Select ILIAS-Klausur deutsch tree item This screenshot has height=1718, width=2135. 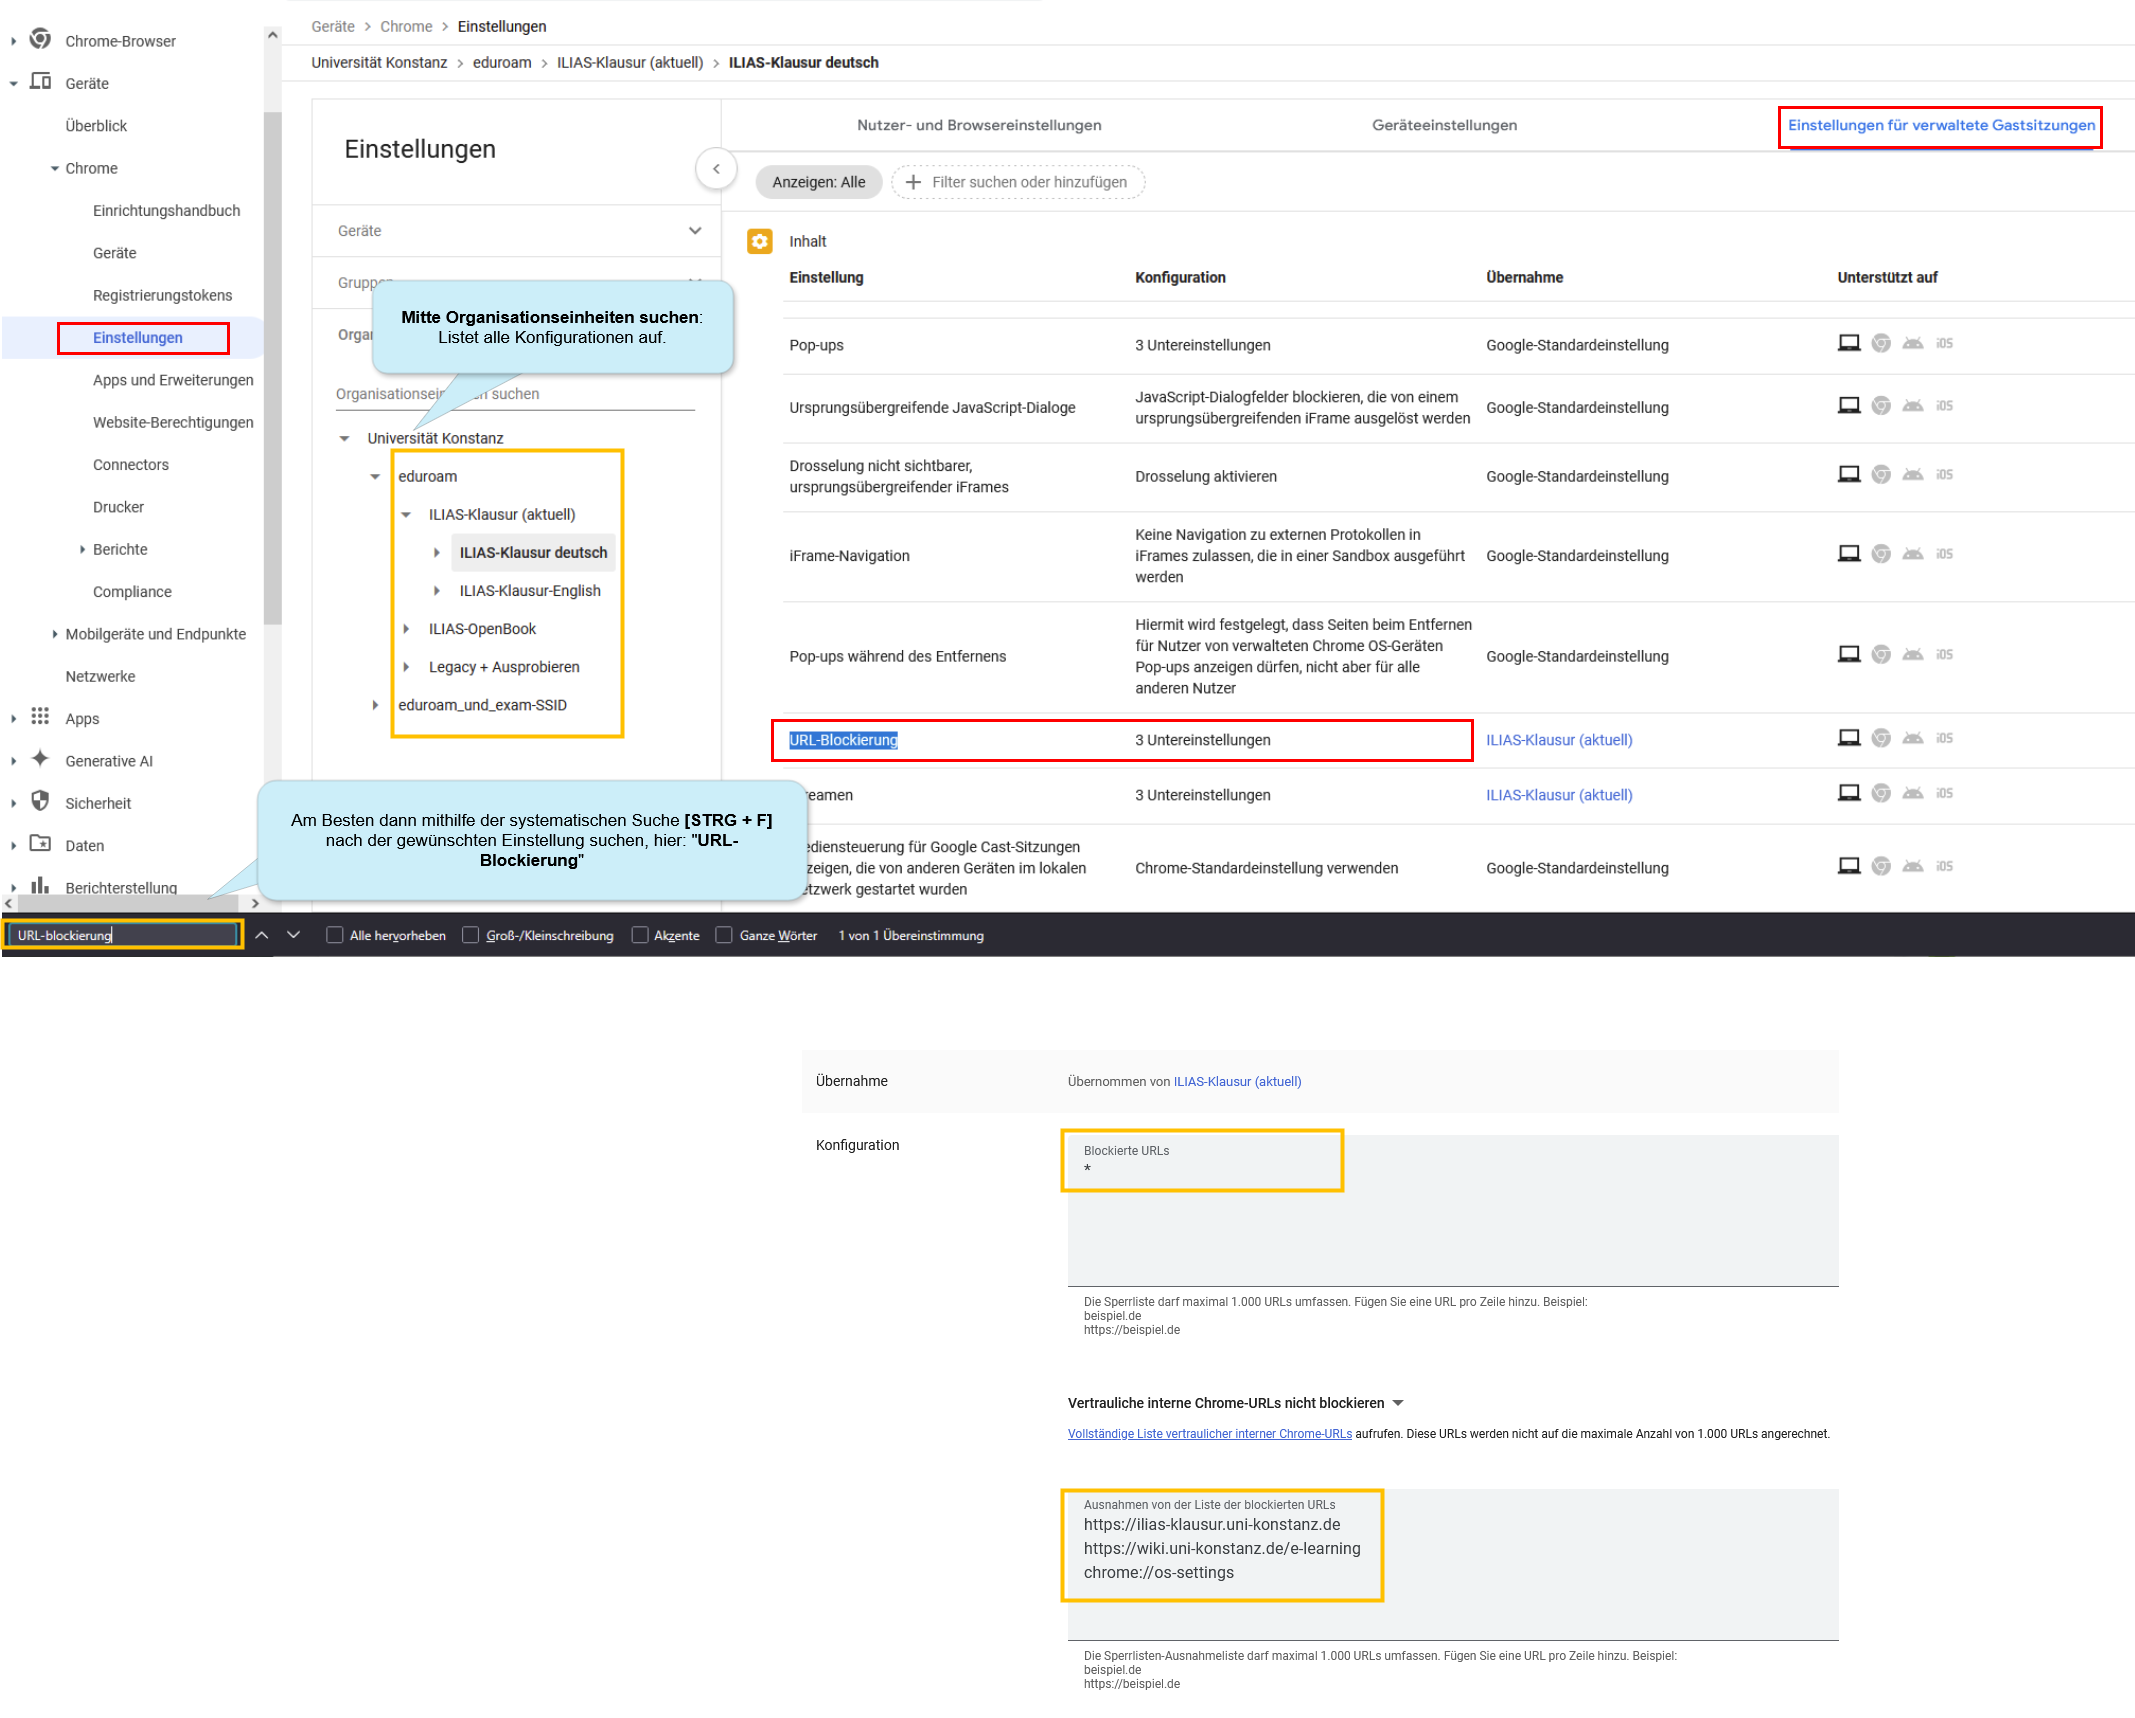tap(533, 552)
